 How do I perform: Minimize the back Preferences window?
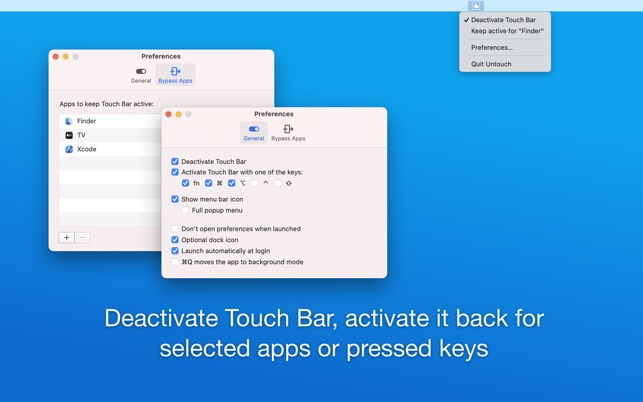(66, 57)
